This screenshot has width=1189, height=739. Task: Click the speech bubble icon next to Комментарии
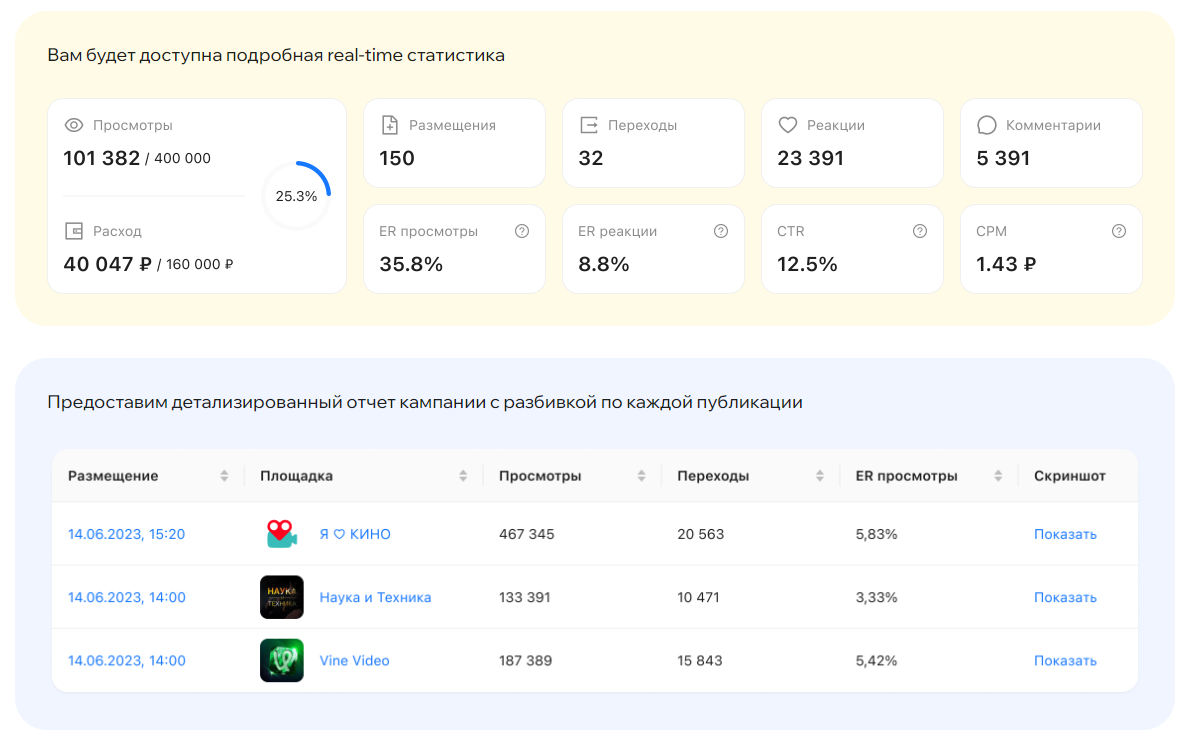[x=987, y=125]
